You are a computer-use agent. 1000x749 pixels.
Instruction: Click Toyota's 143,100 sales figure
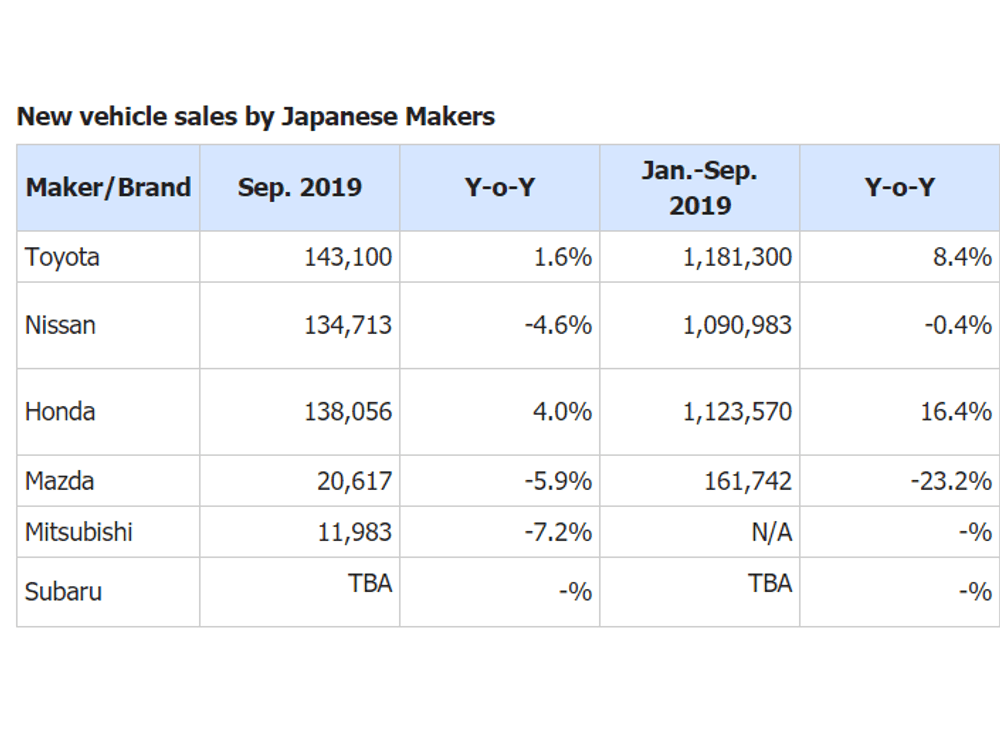[x=348, y=257]
